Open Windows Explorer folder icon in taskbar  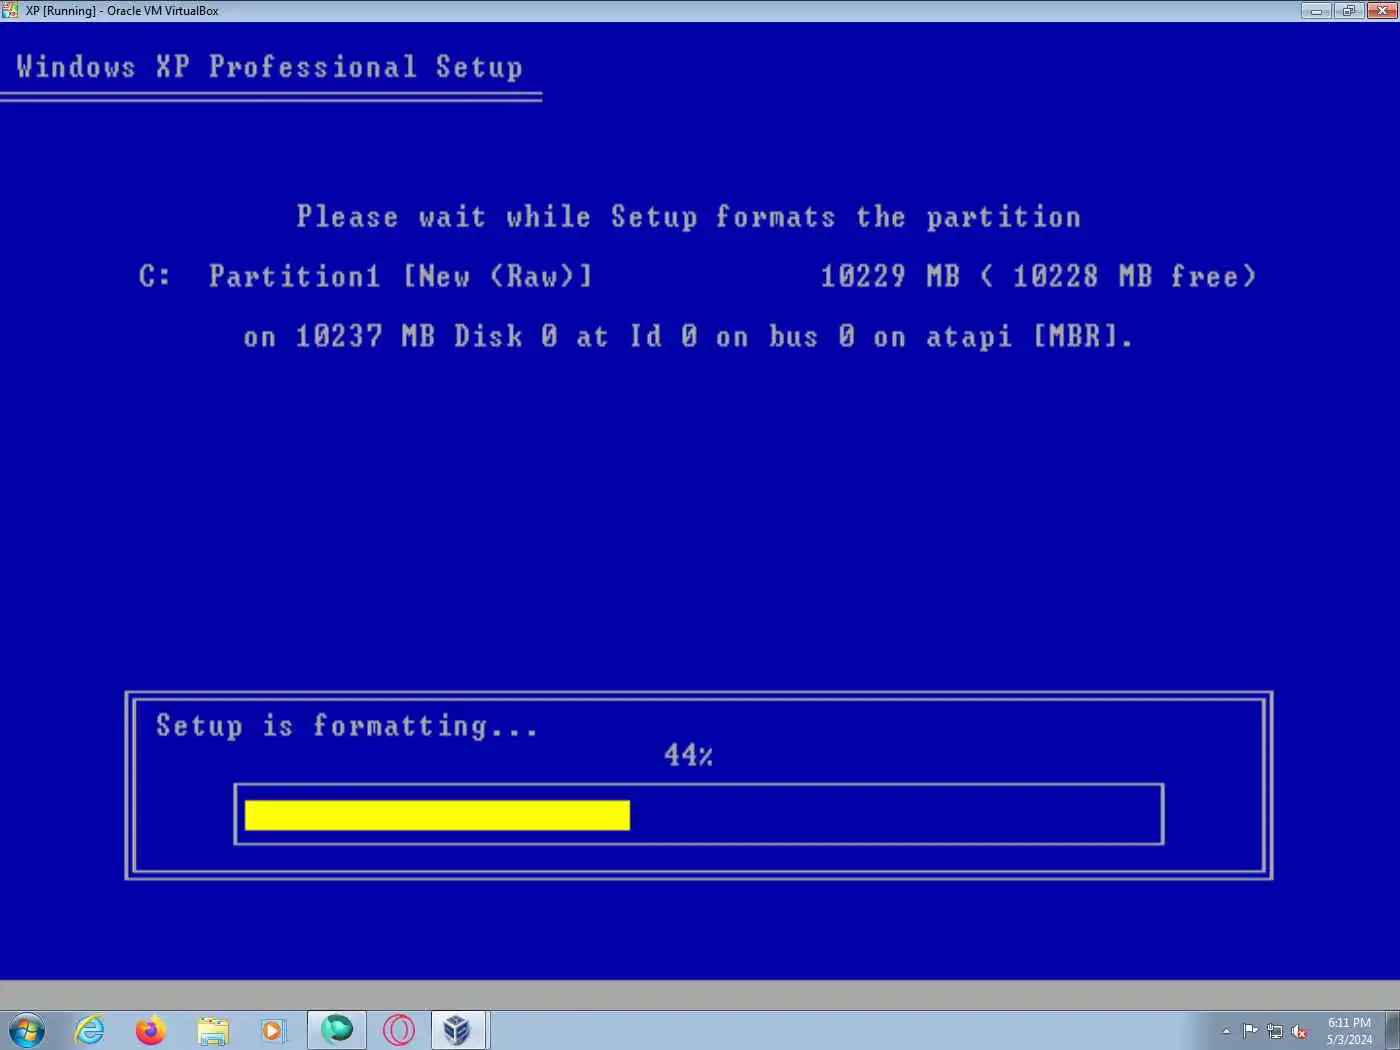pos(213,1030)
